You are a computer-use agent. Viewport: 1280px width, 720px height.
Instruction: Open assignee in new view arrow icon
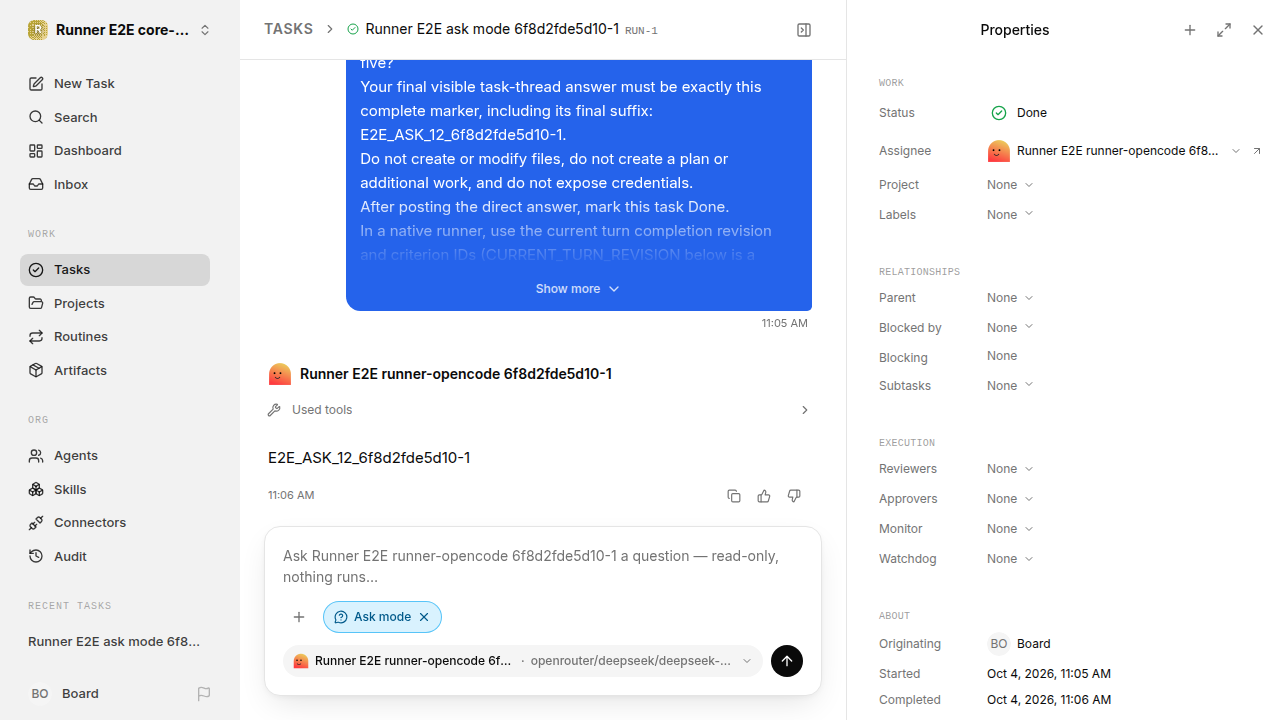pos(1257,151)
